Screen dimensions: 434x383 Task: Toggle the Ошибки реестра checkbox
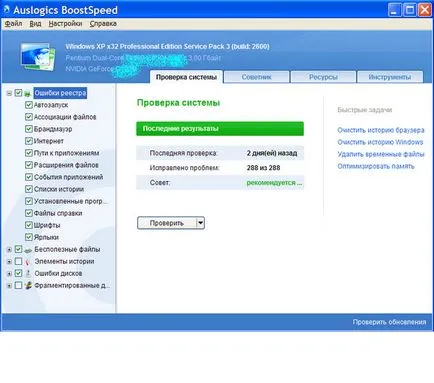click(x=19, y=93)
